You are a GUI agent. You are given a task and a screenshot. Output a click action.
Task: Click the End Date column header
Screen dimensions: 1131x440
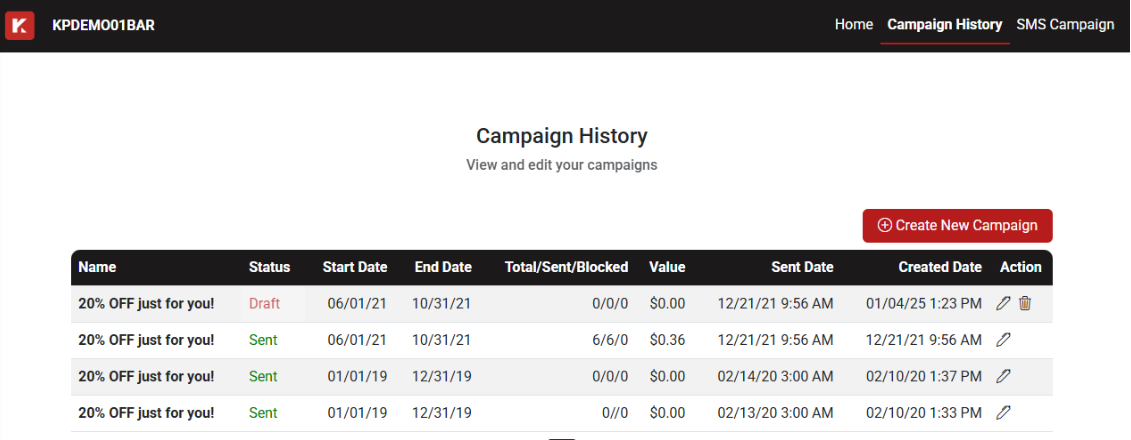coord(443,267)
